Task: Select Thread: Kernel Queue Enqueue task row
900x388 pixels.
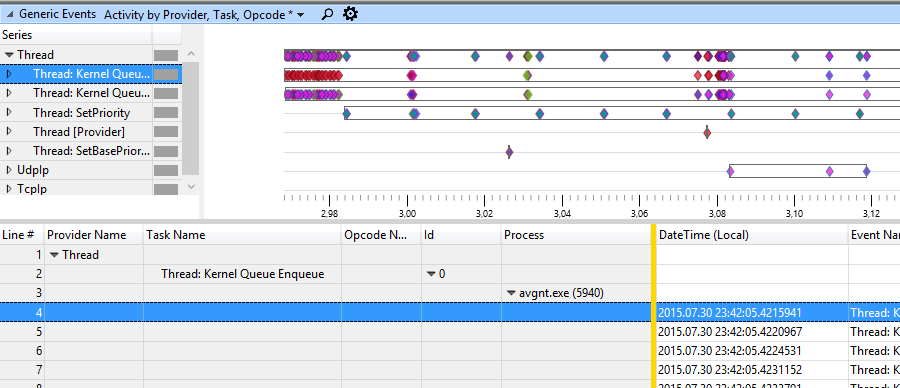Action: point(242,274)
